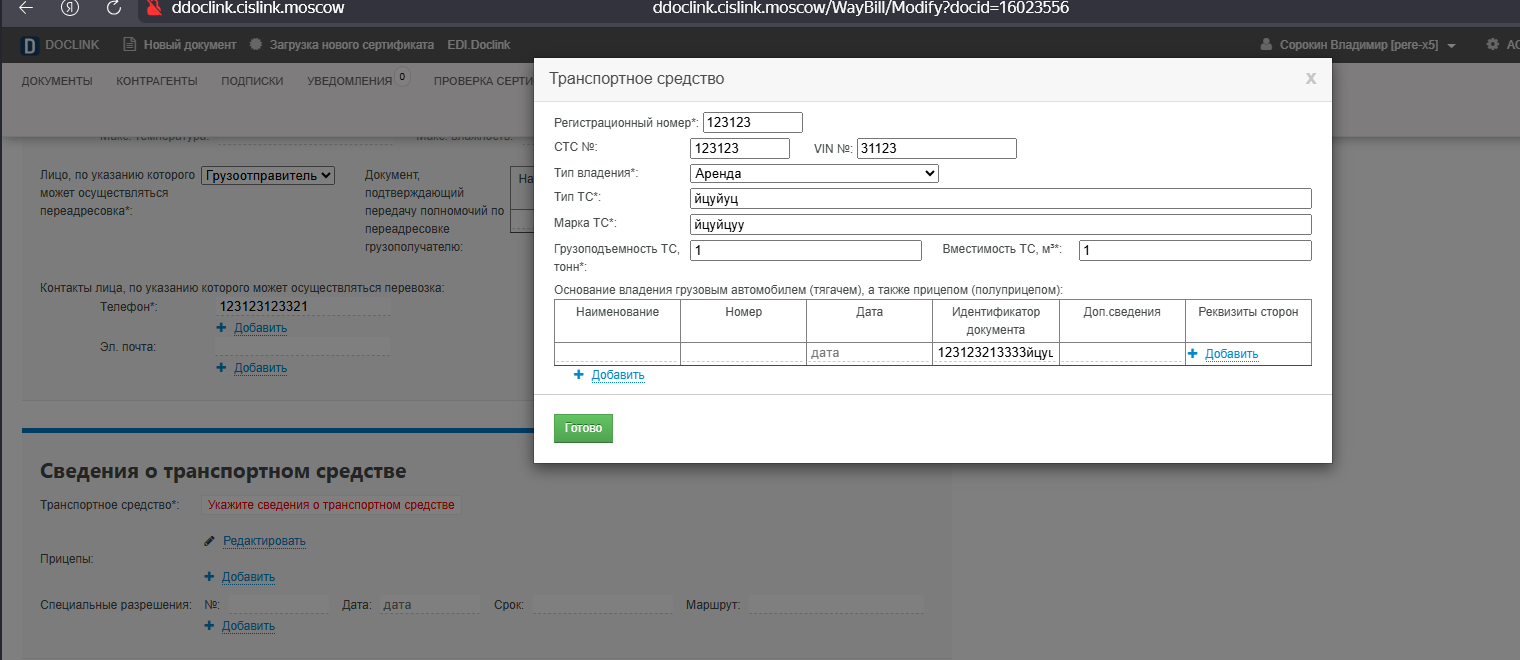Screen dimensions: 1520x660
Task: Close the Транспортное средство dialog
Action: coord(1311,79)
